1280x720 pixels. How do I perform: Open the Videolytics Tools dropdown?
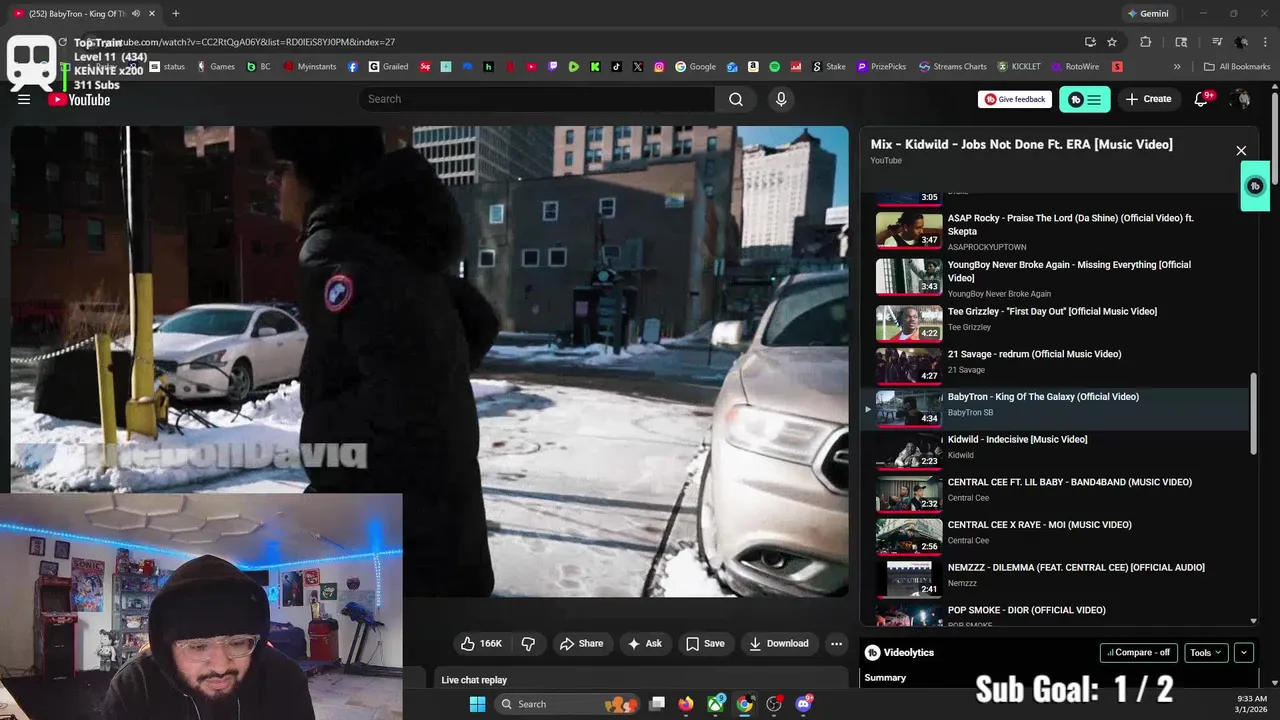[x=1206, y=652]
